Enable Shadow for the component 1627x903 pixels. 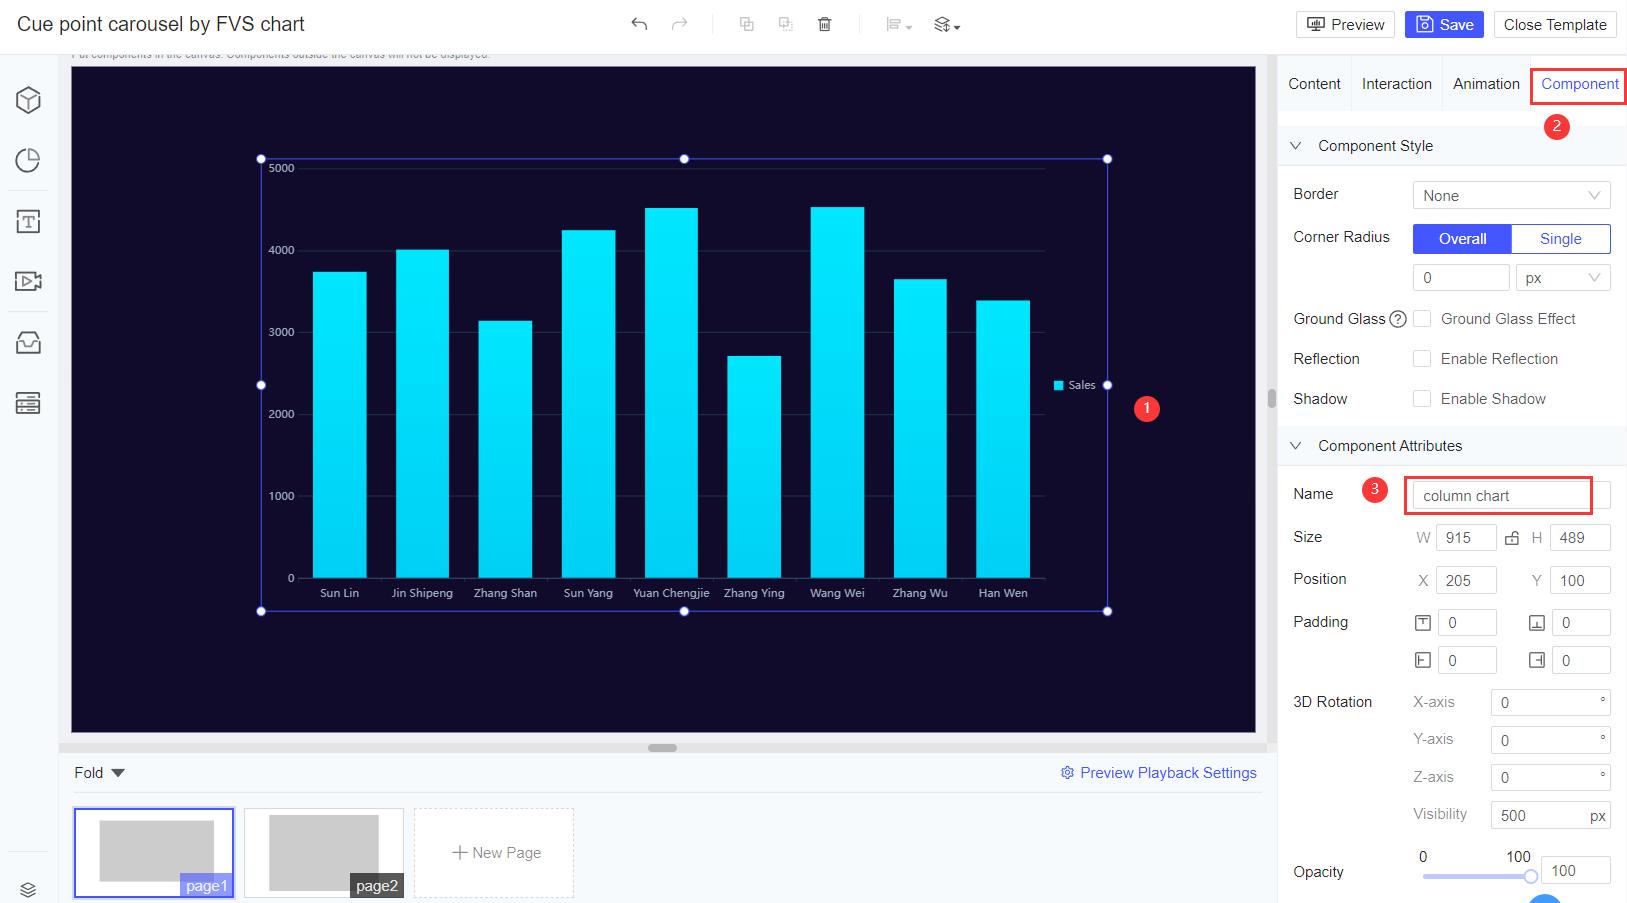tap(1422, 398)
